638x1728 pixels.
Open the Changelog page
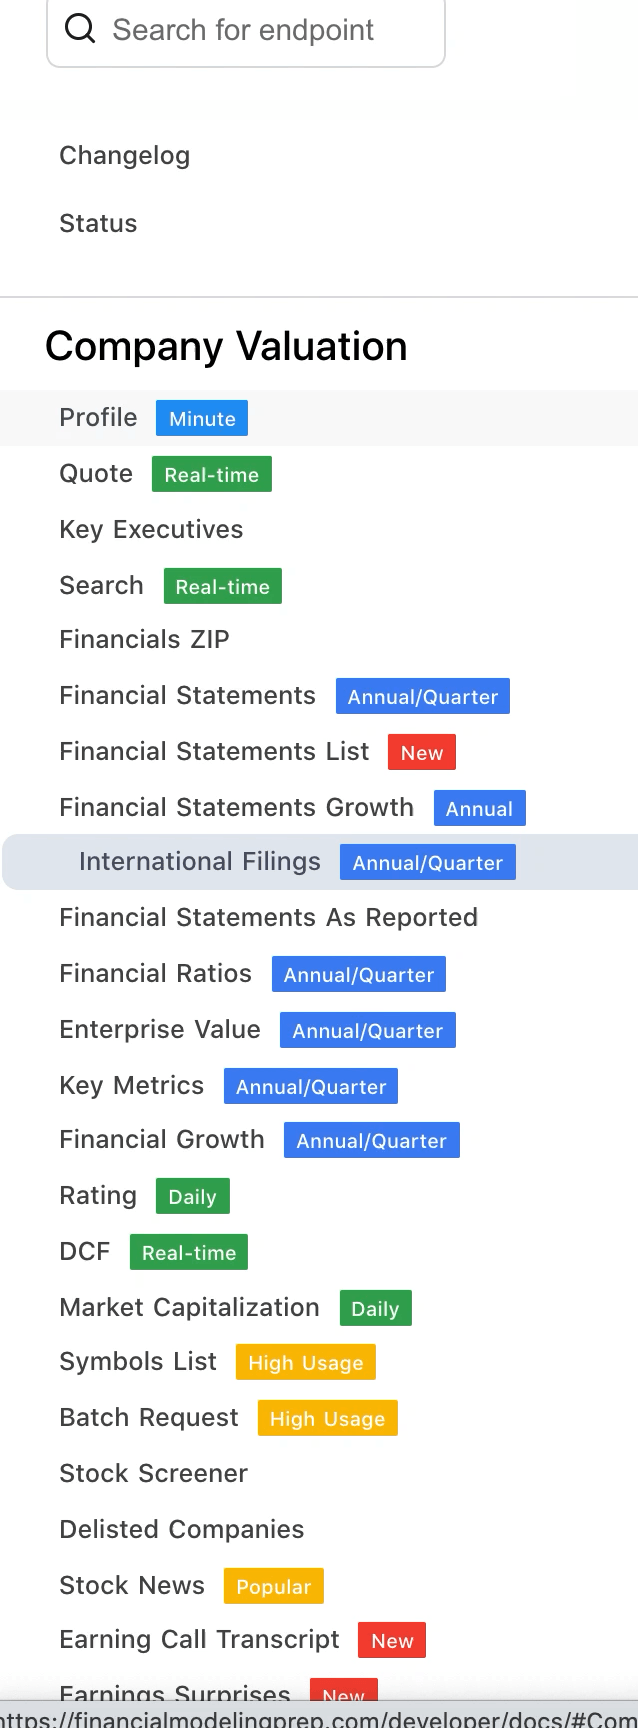124,156
